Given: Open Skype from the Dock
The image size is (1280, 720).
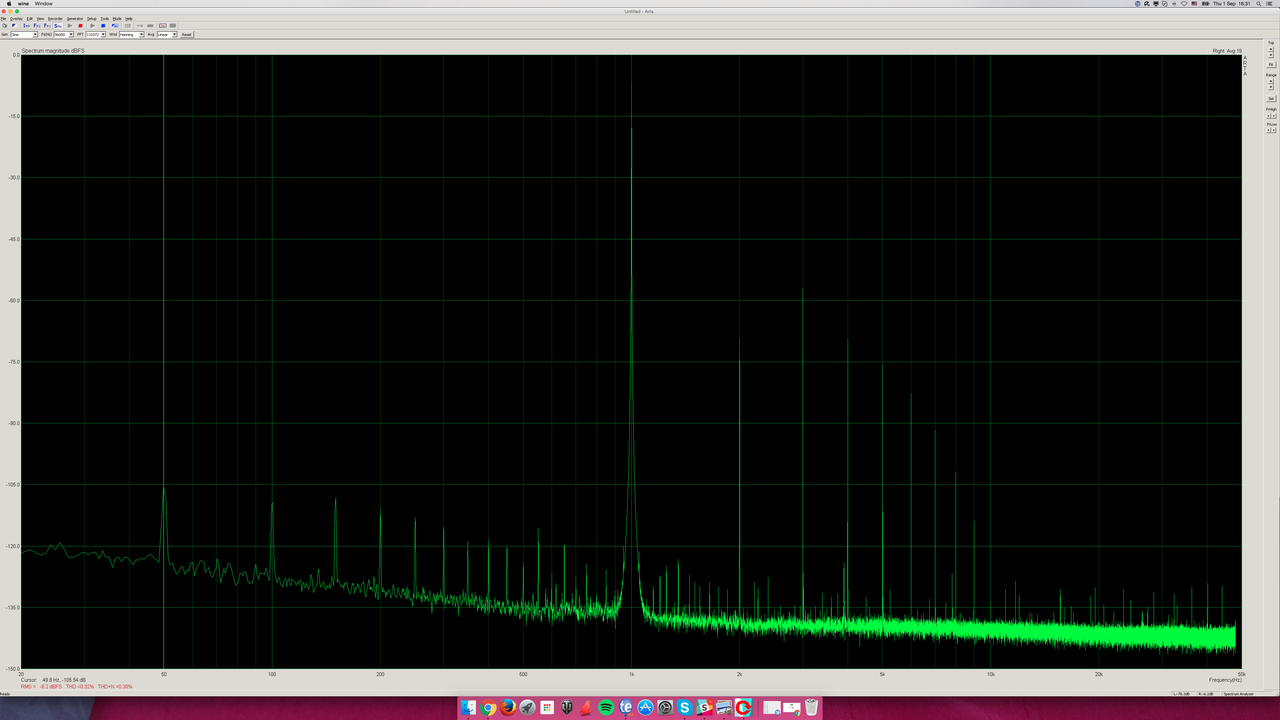Looking at the screenshot, I should 685,707.
